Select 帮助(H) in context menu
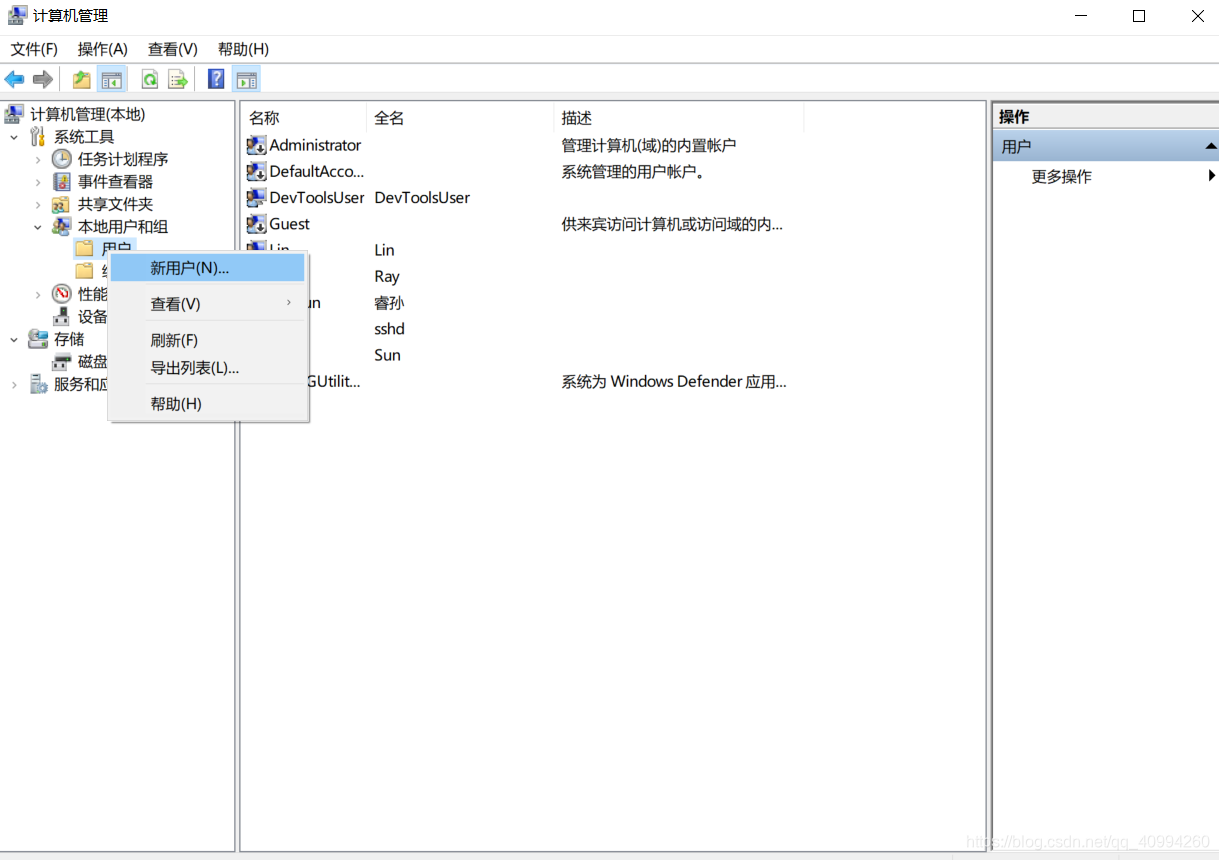 [x=207, y=404]
